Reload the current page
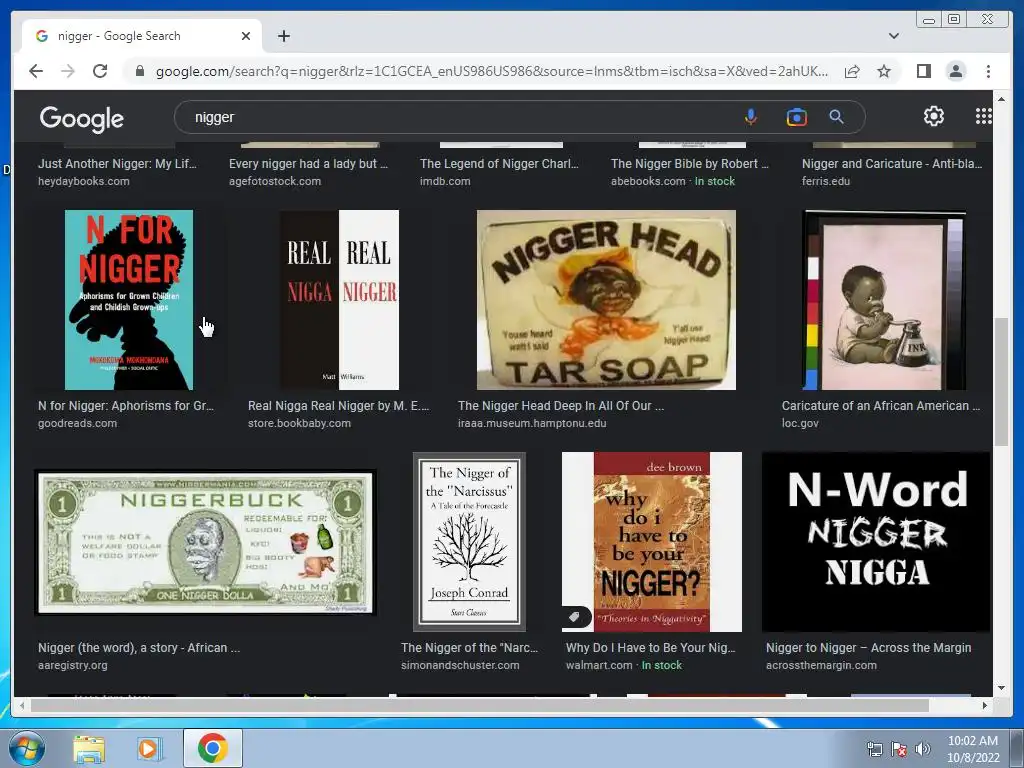 [100, 71]
